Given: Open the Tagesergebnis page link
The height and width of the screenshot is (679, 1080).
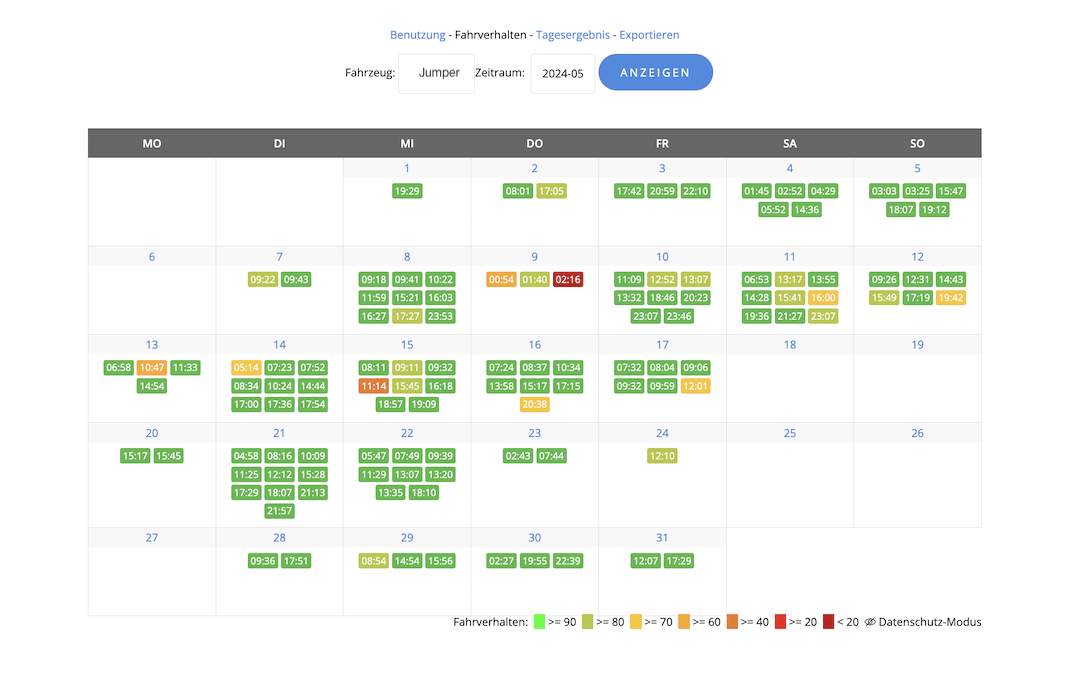Looking at the screenshot, I should pos(574,35).
